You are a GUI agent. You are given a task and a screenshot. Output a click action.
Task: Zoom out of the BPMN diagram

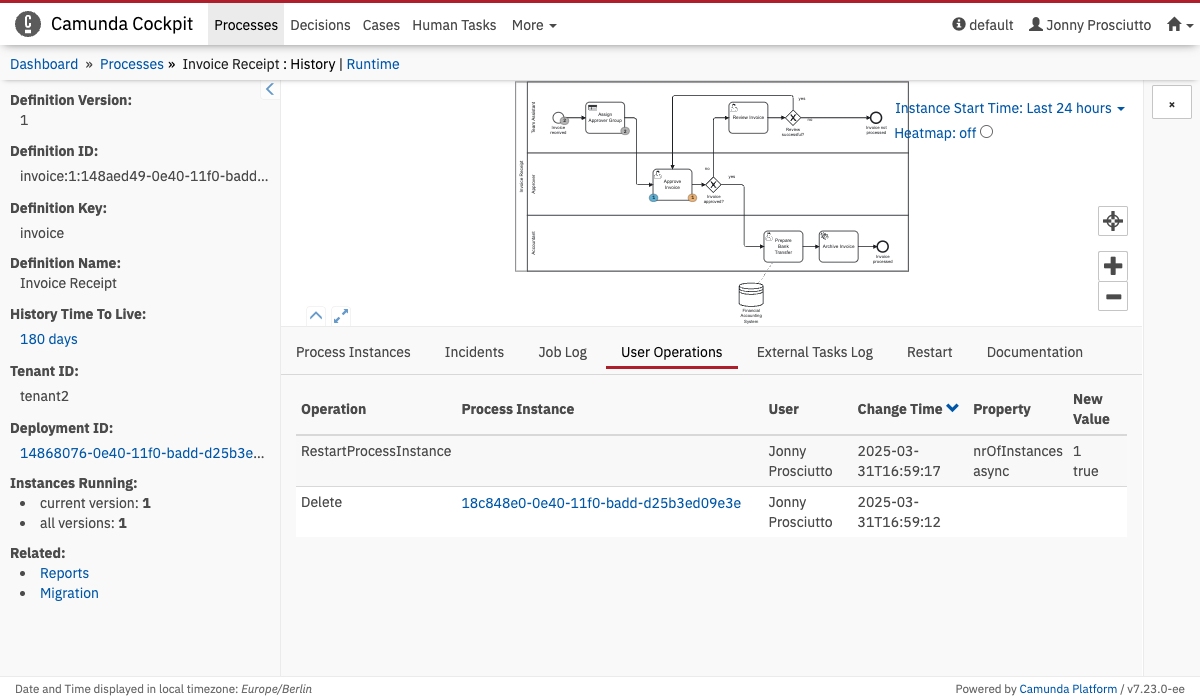tap(1113, 296)
